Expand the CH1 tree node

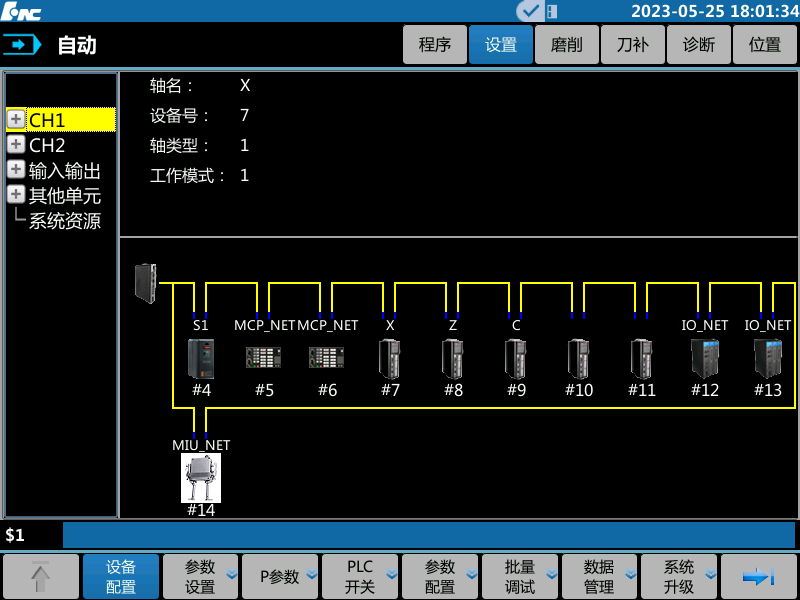point(16,120)
